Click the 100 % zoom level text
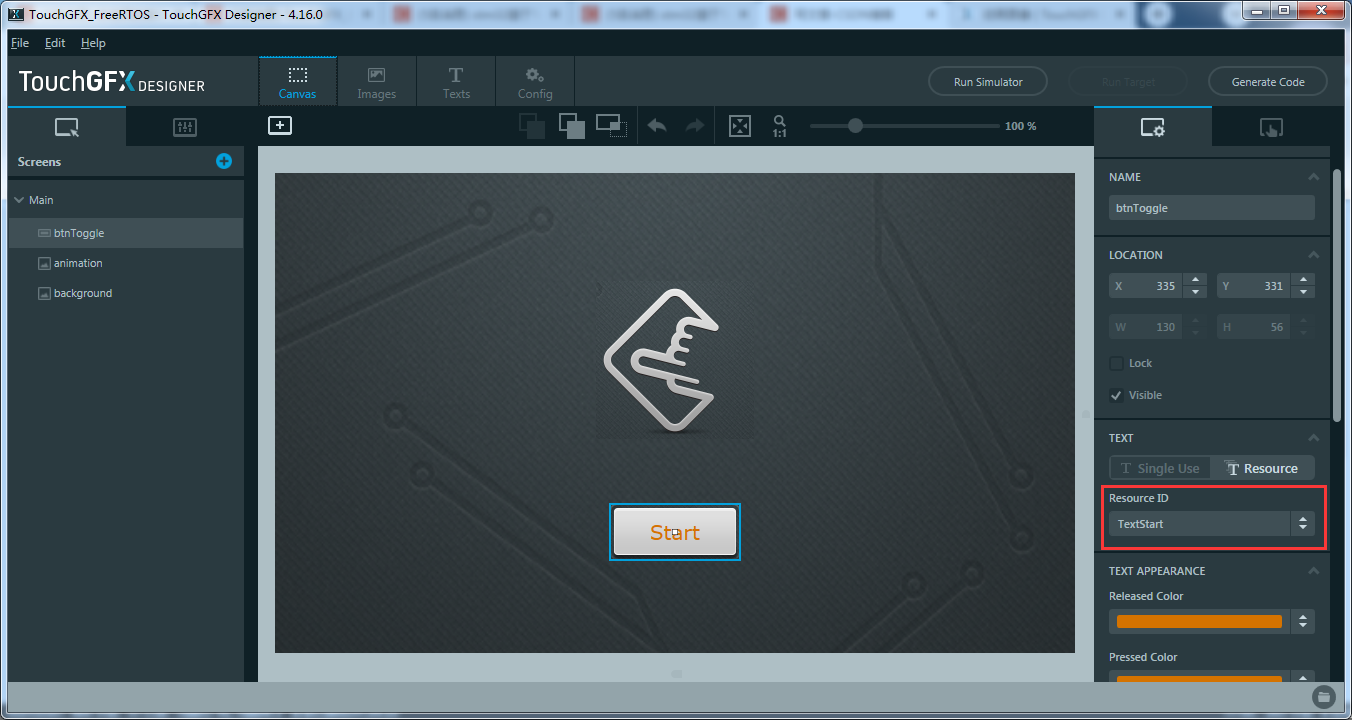Screen dimensions: 1352x720 (x=1020, y=126)
